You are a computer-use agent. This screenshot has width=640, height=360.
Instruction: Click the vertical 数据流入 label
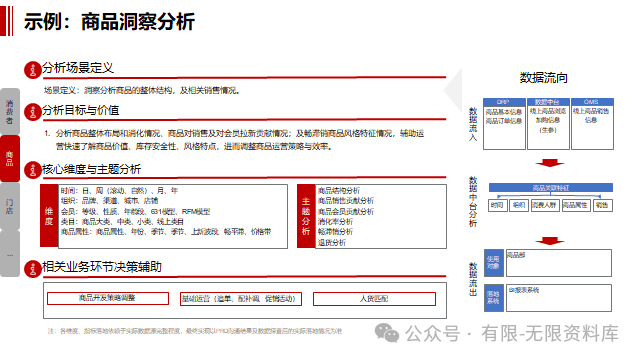tap(473, 124)
